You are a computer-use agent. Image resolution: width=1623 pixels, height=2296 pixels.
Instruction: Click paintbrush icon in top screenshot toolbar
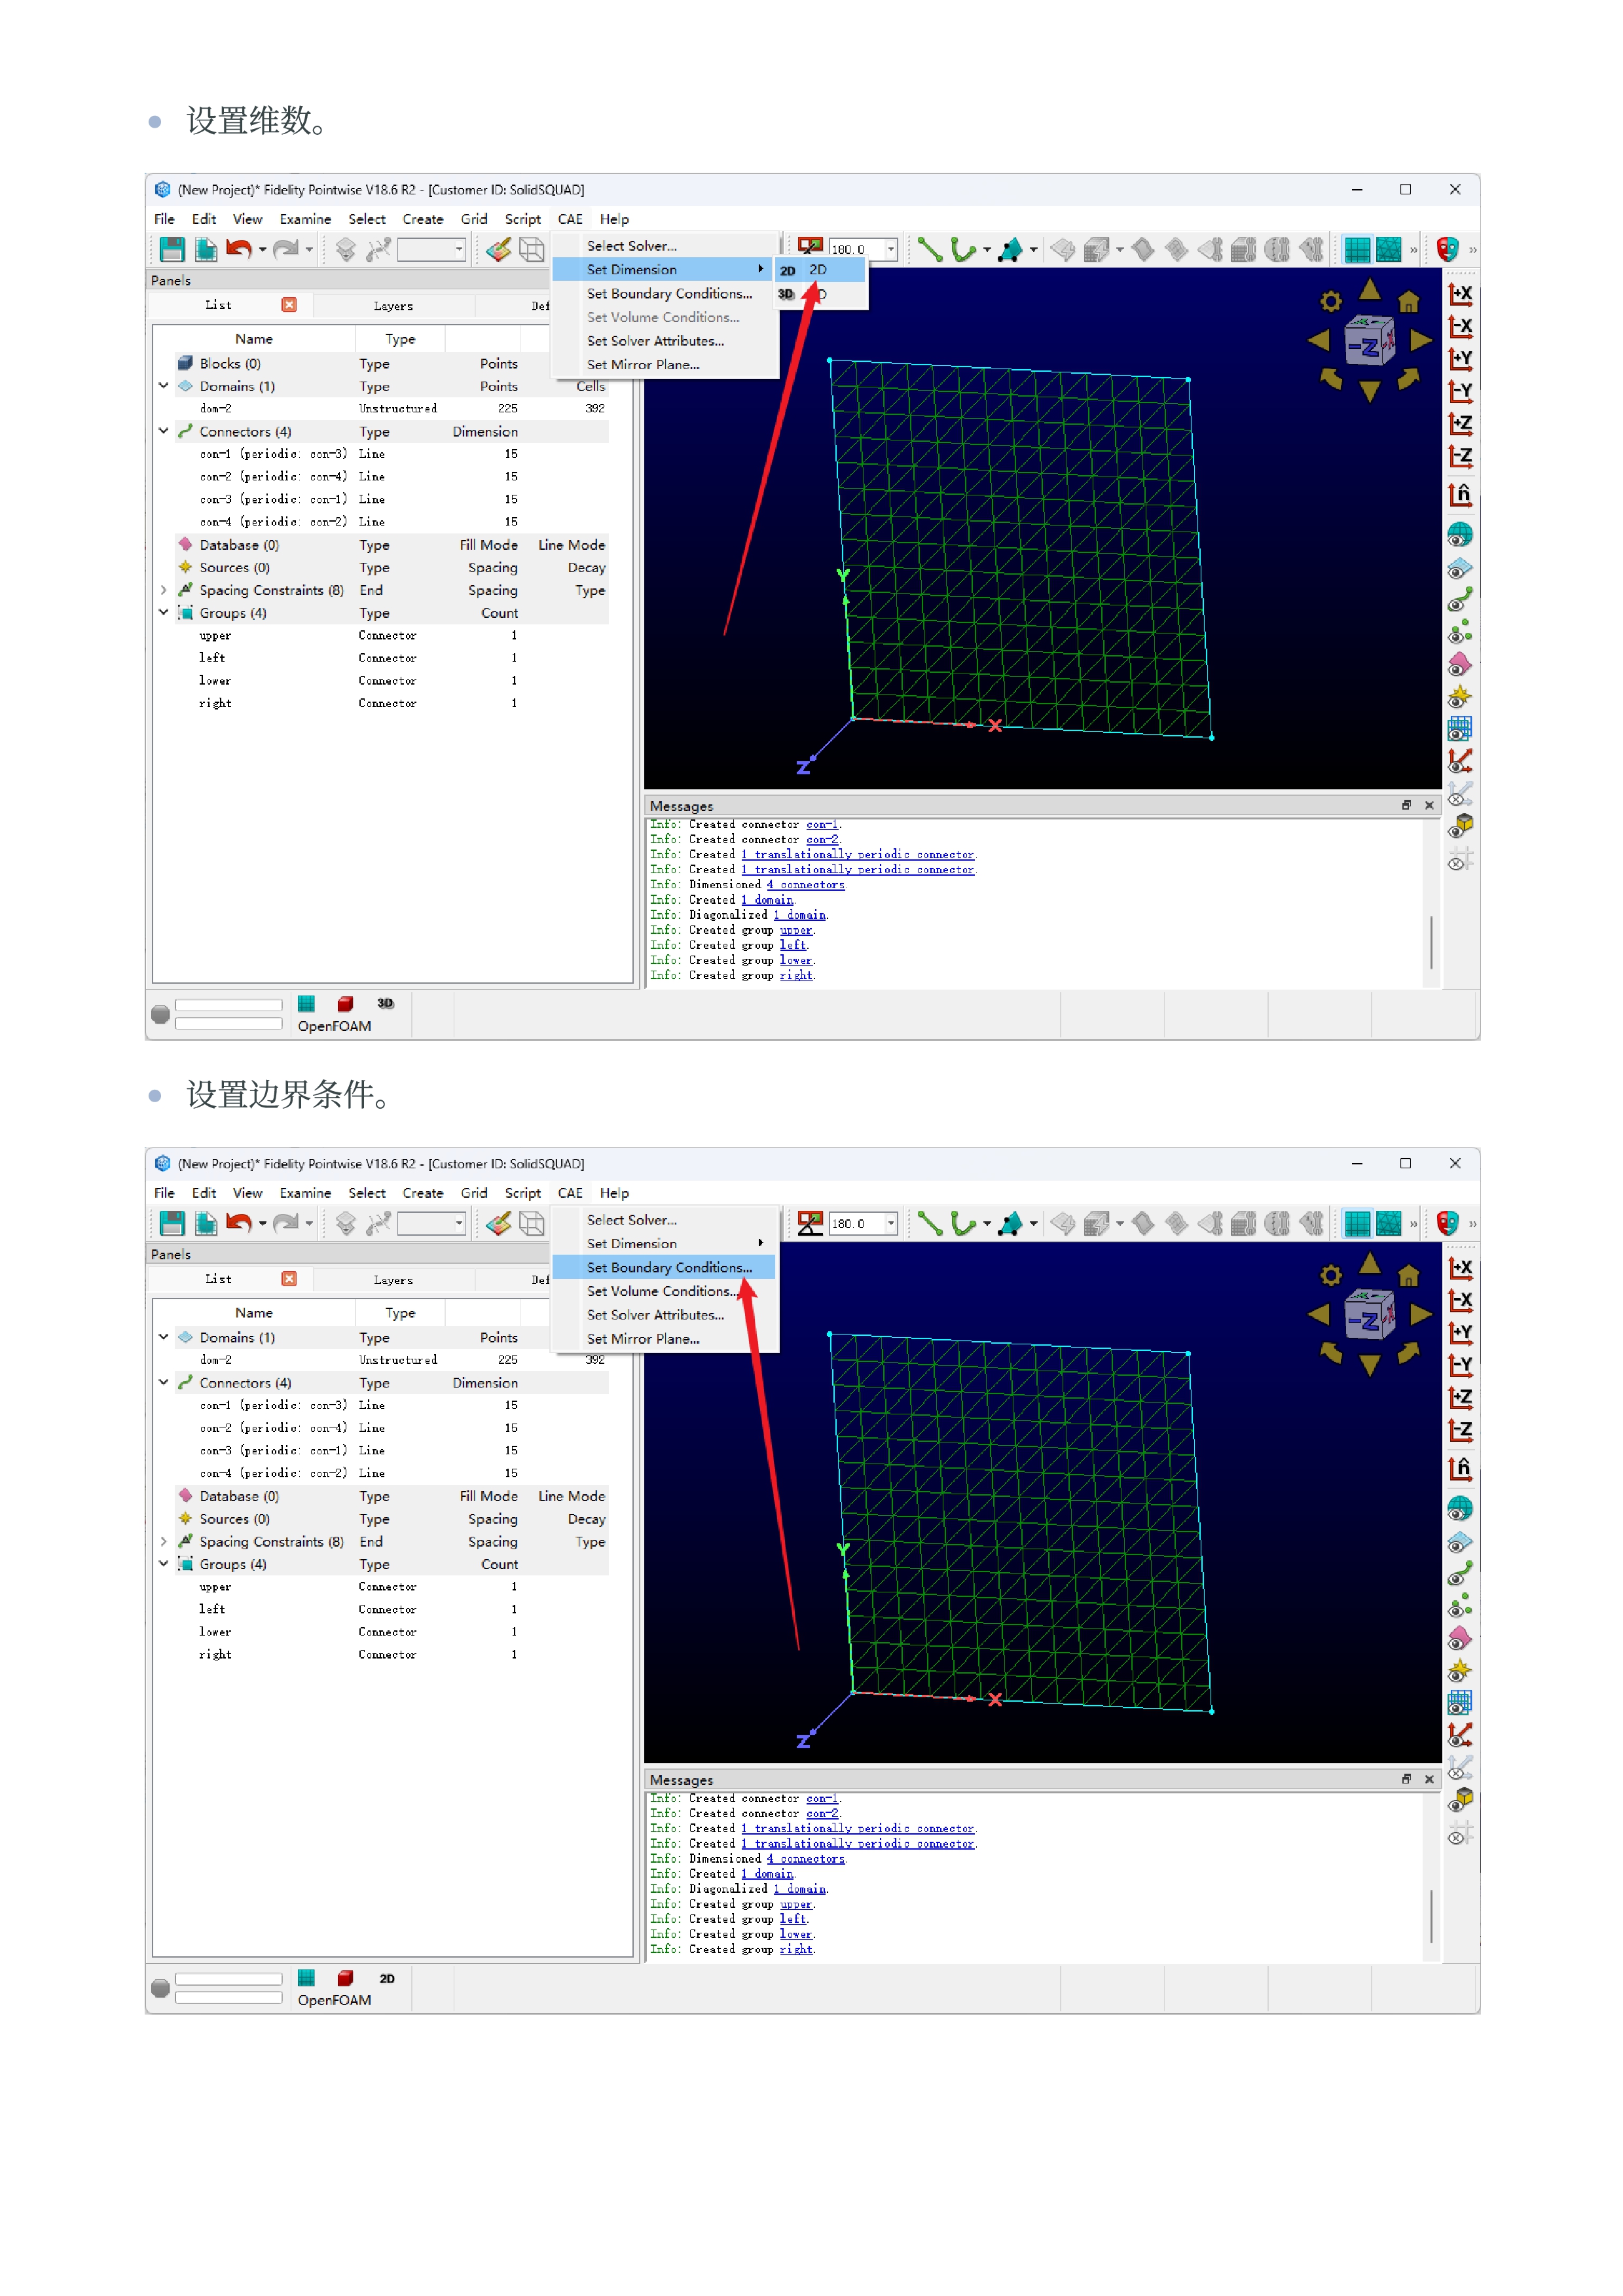[x=498, y=249]
